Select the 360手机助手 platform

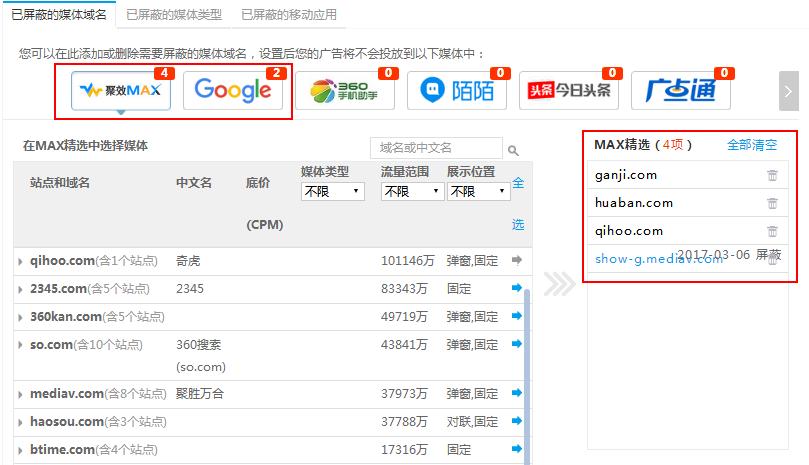click(x=345, y=91)
